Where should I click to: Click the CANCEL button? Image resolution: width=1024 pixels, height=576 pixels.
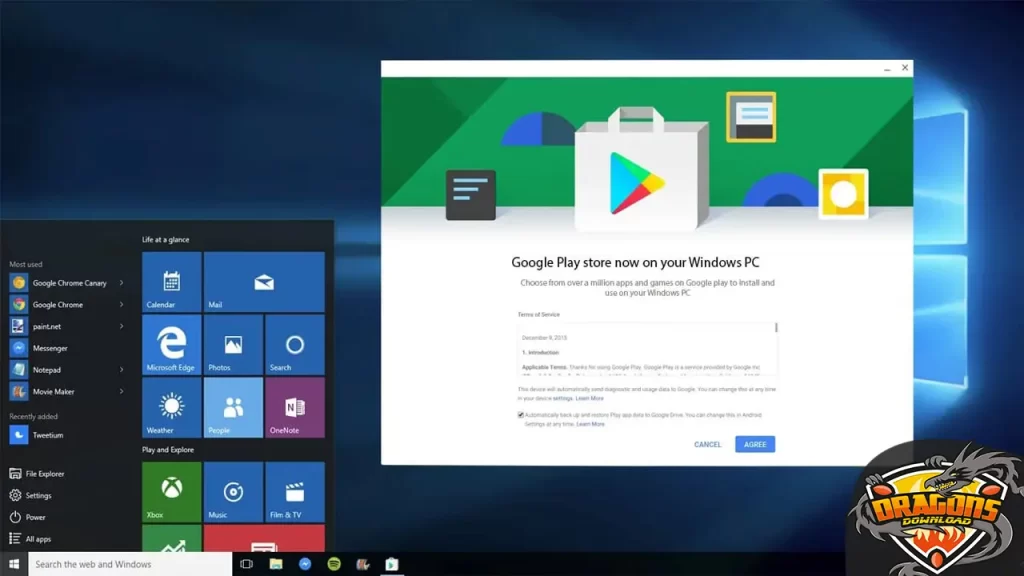coord(707,444)
